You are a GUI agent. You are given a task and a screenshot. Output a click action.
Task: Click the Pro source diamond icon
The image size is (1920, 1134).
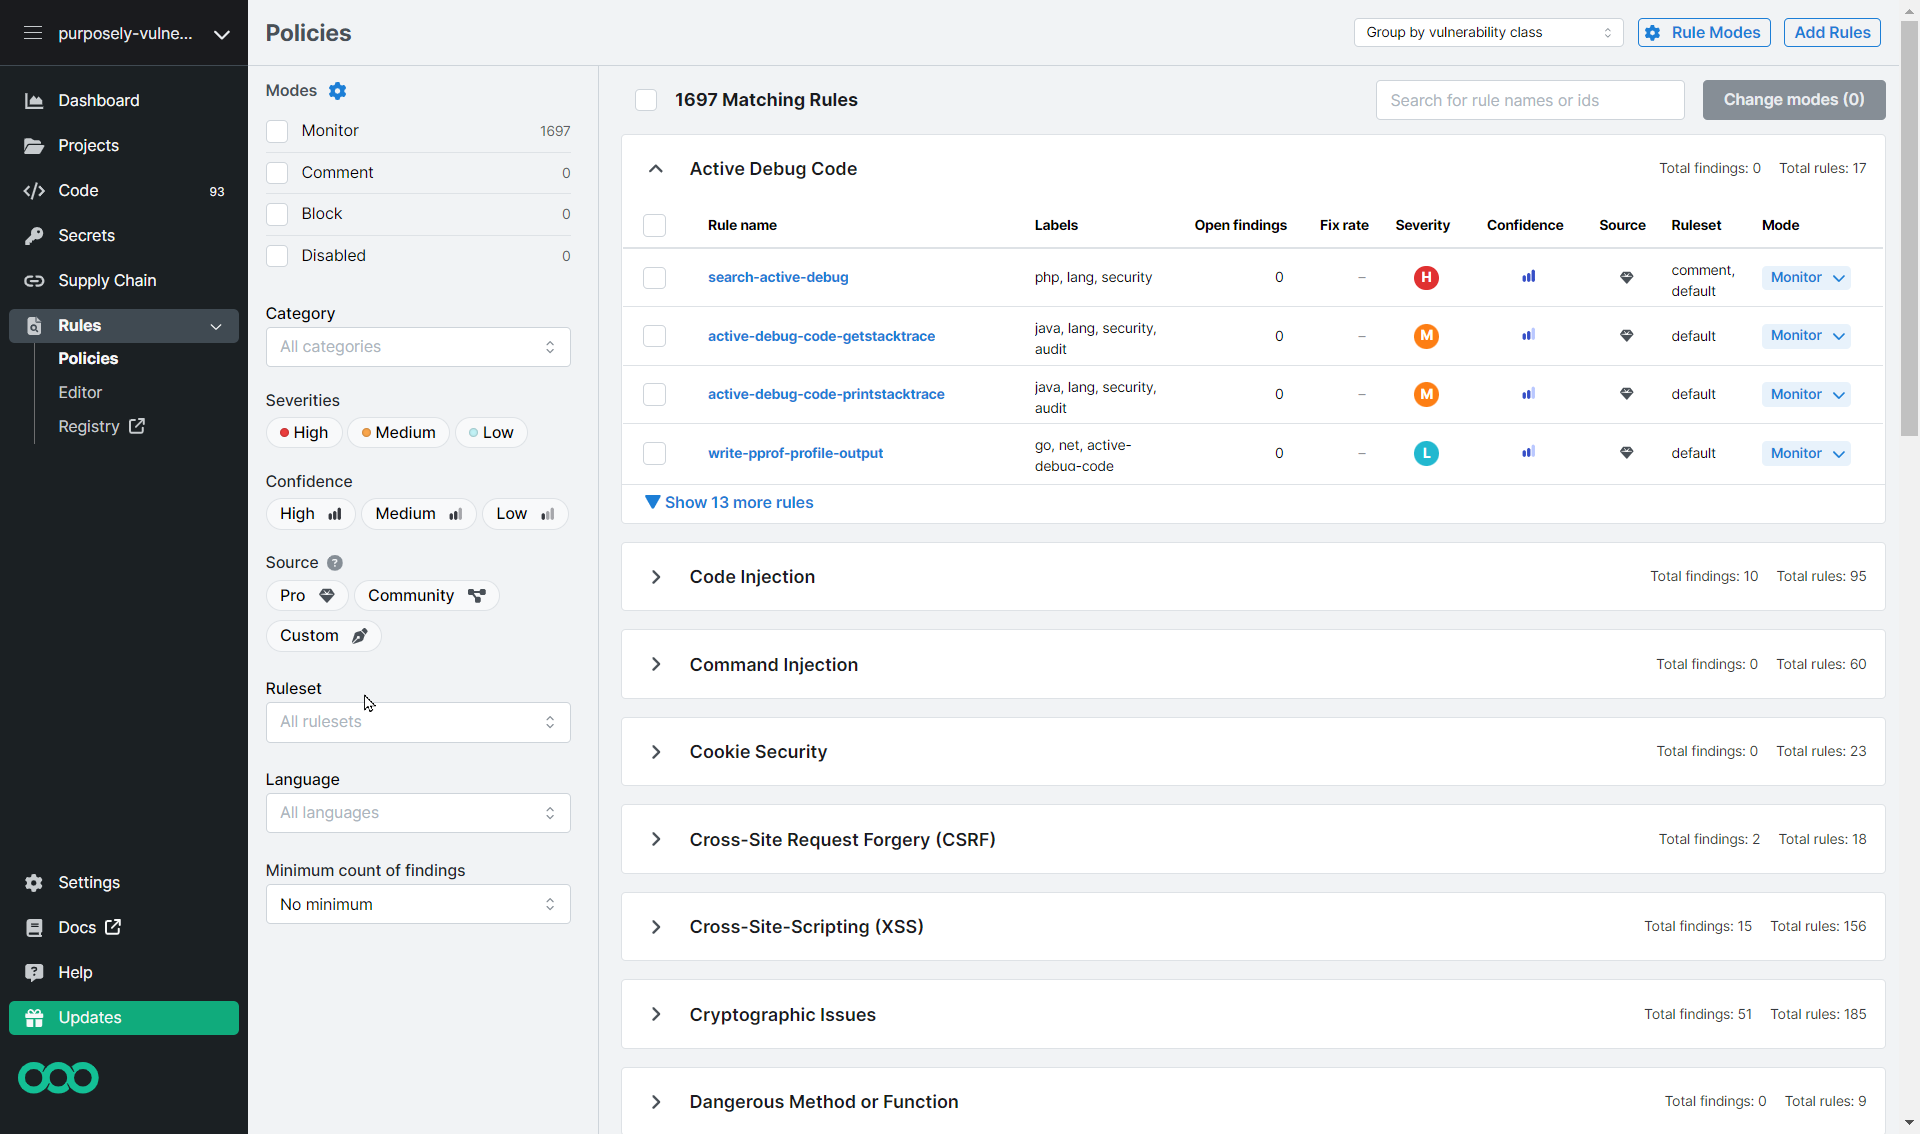tap(327, 595)
